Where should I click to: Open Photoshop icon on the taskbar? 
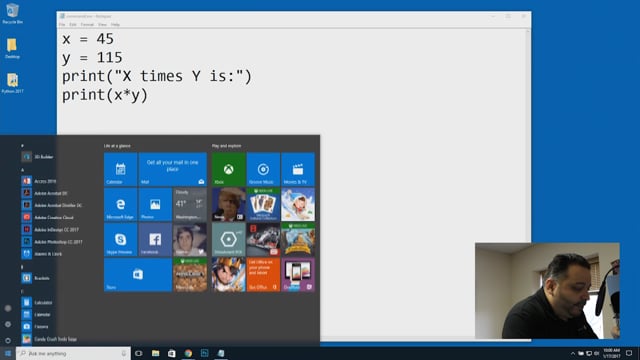[x=204, y=353]
